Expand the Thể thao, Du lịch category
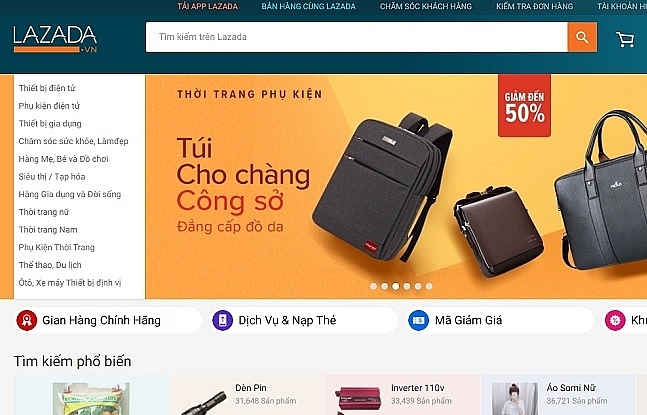 click(50, 265)
